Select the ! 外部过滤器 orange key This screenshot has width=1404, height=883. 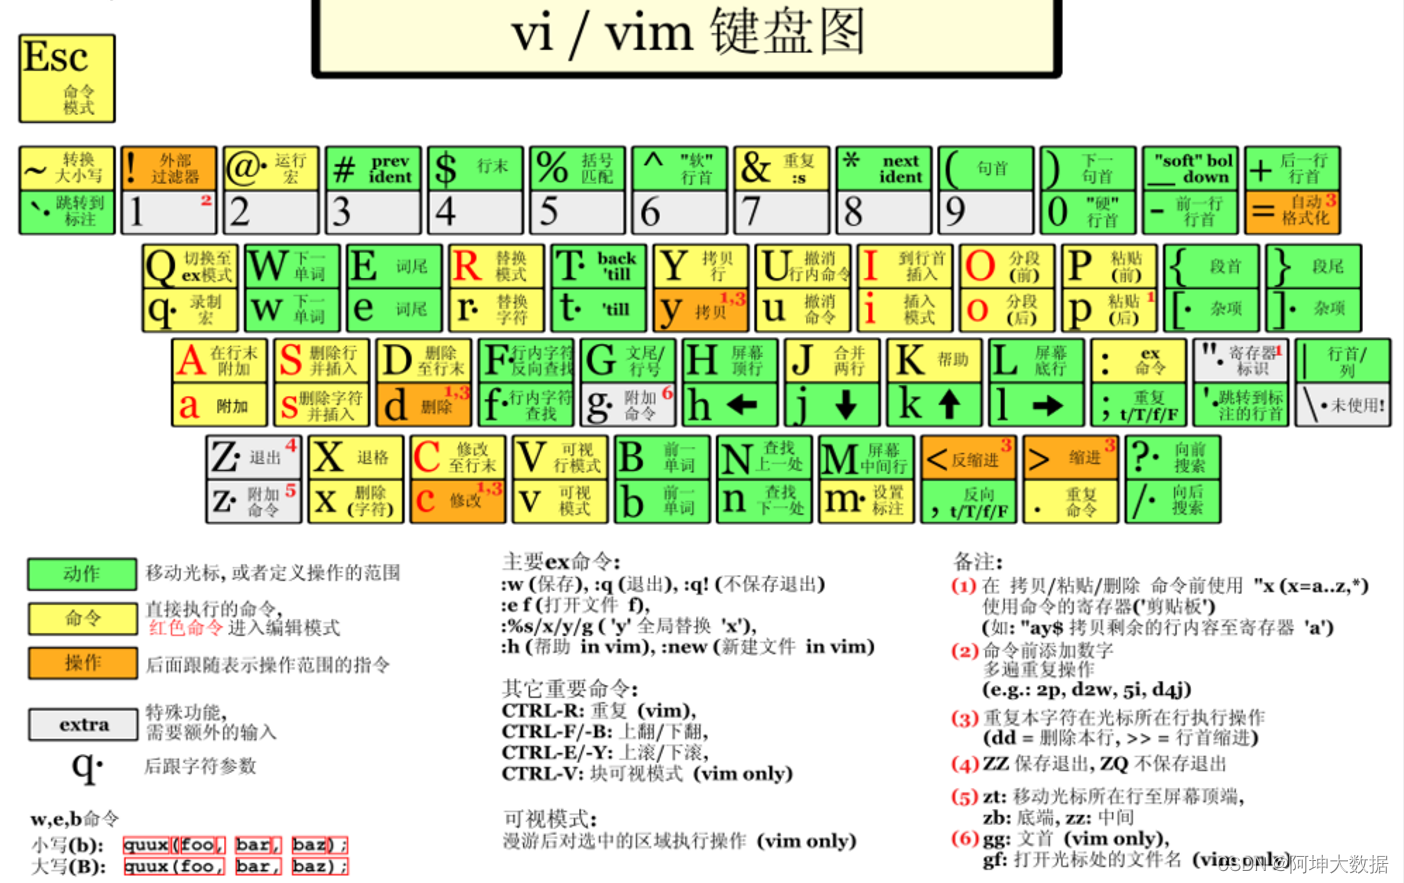169,168
